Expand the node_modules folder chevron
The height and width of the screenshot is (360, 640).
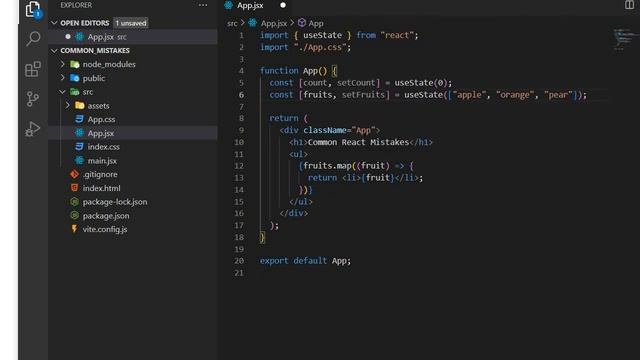[62, 64]
